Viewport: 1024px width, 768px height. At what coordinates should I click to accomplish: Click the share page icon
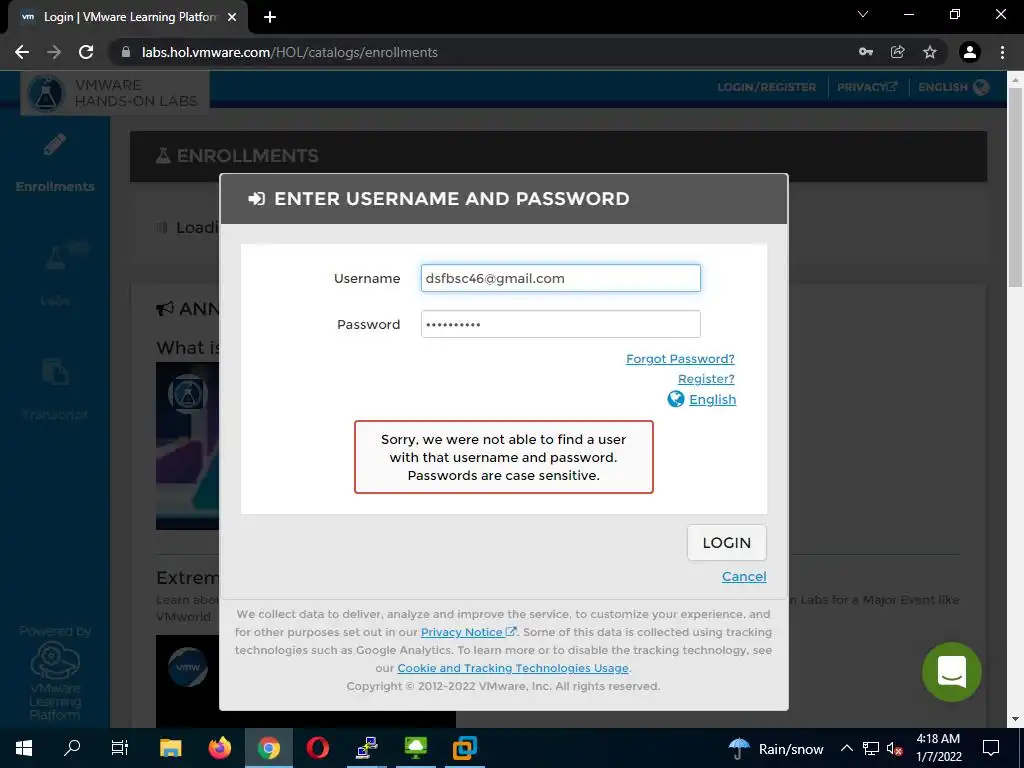pyautogui.click(x=898, y=52)
